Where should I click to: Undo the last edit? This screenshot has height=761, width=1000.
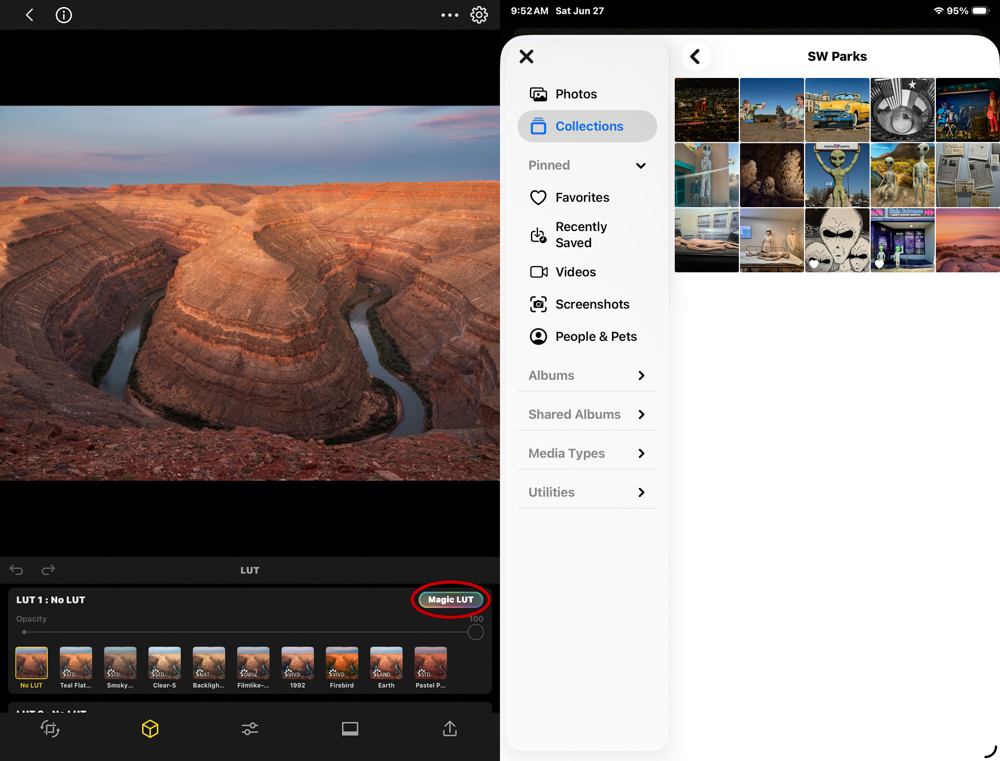coord(17,570)
